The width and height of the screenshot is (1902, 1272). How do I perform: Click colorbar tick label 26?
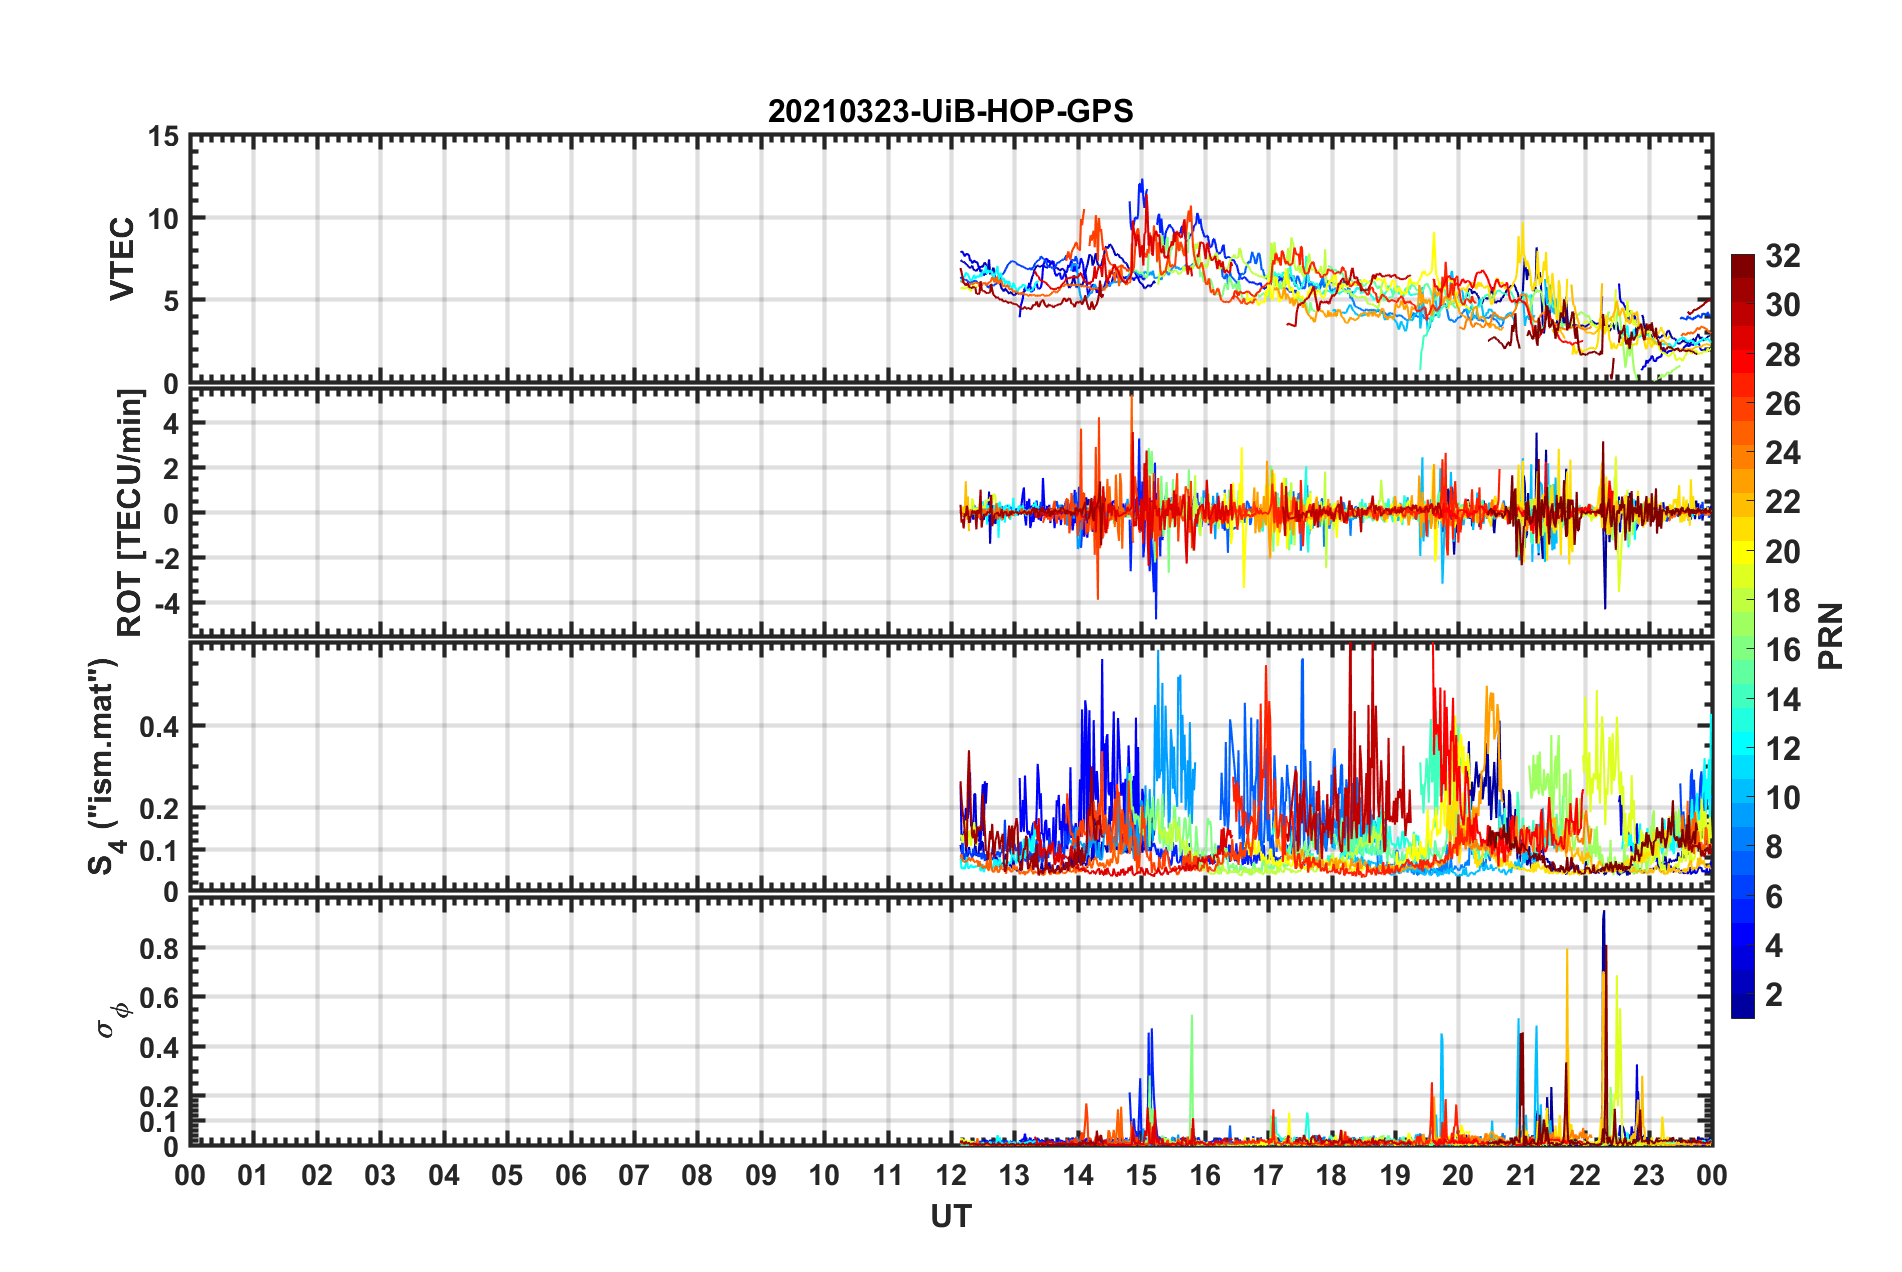(x=1782, y=404)
